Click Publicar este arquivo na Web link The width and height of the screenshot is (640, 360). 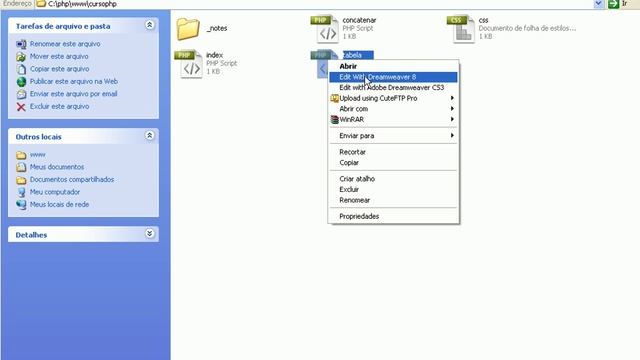73,82
